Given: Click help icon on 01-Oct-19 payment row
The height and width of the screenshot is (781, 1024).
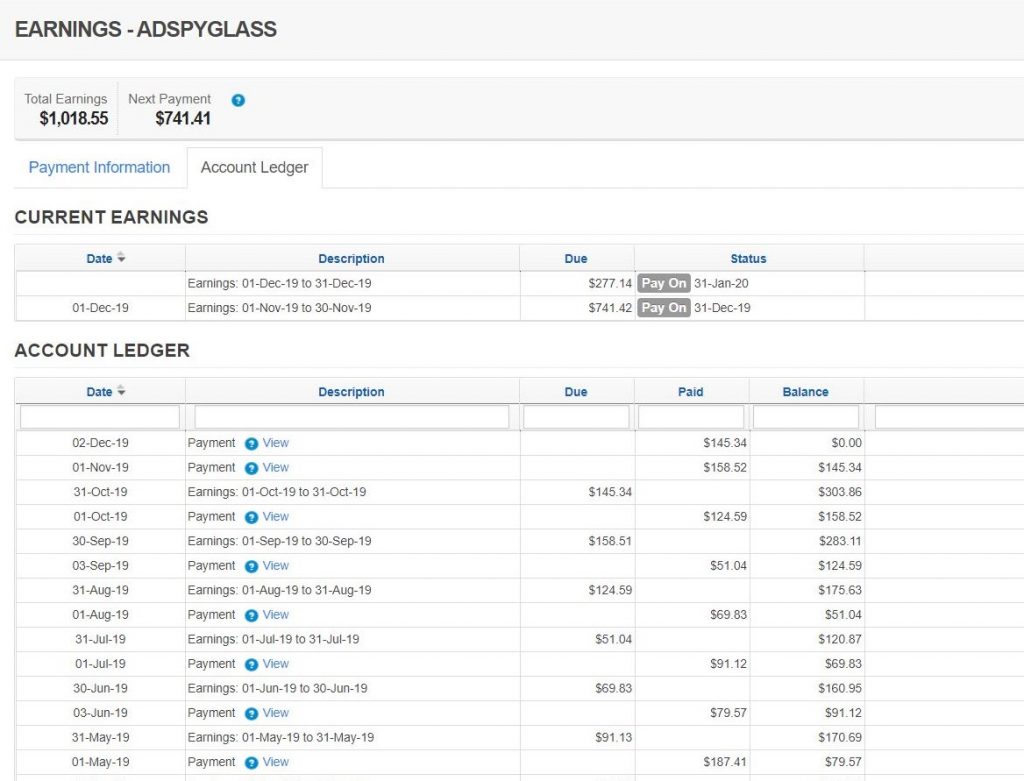Looking at the screenshot, I should (x=251, y=517).
